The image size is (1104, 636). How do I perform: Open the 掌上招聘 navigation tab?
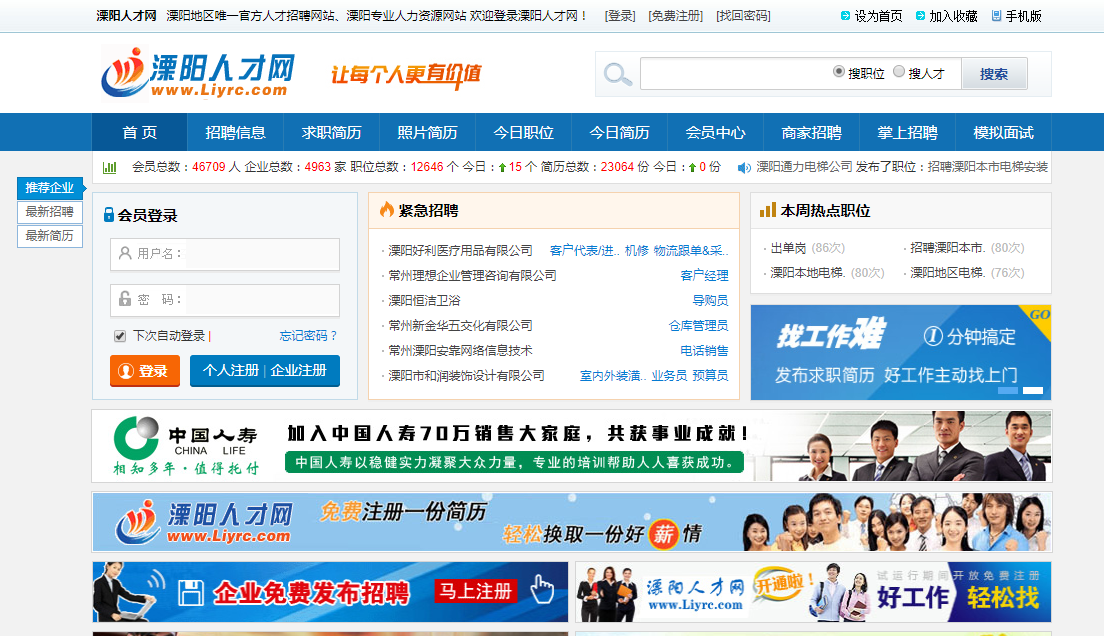click(x=907, y=132)
